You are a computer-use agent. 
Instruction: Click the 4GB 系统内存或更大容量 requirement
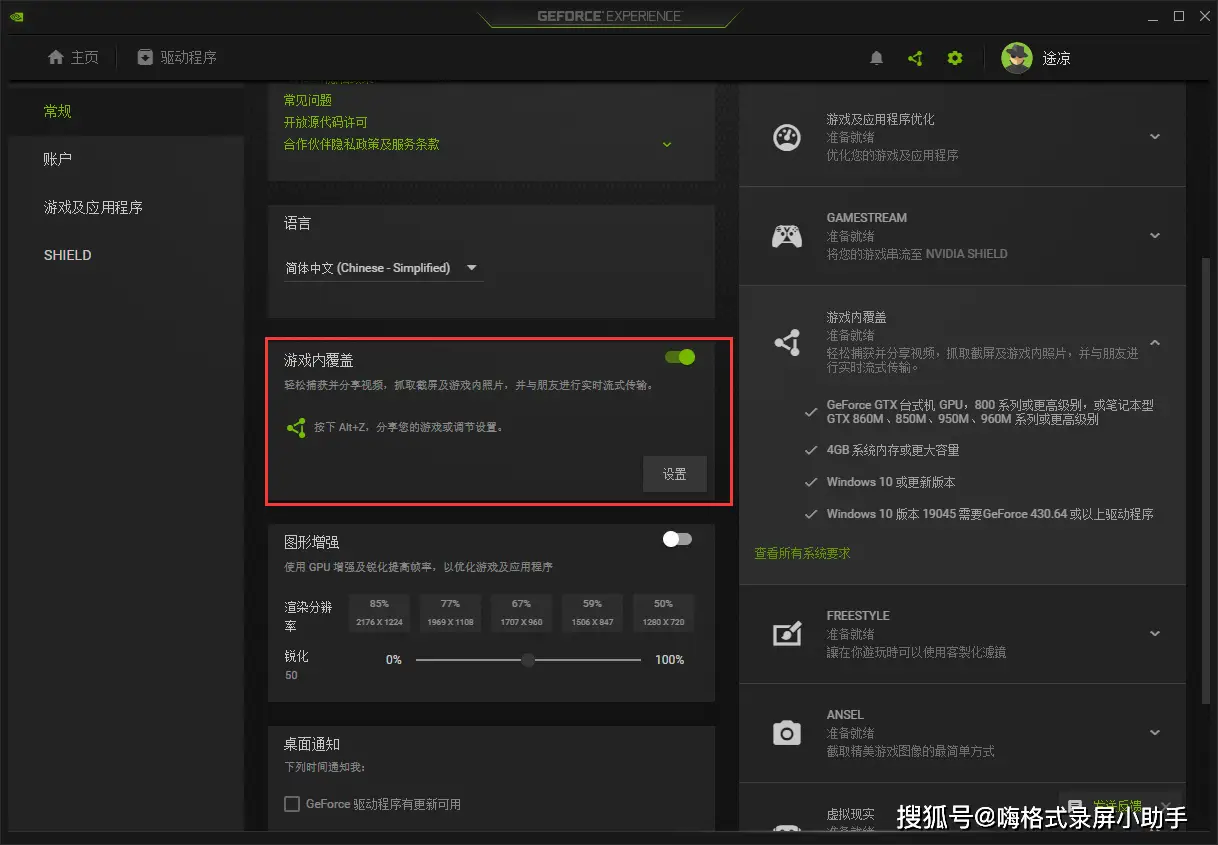click(x=893, y=450)
